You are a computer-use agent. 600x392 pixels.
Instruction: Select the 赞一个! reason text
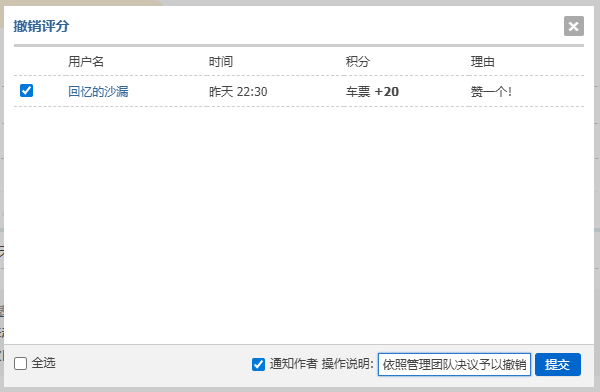(491, 92)
